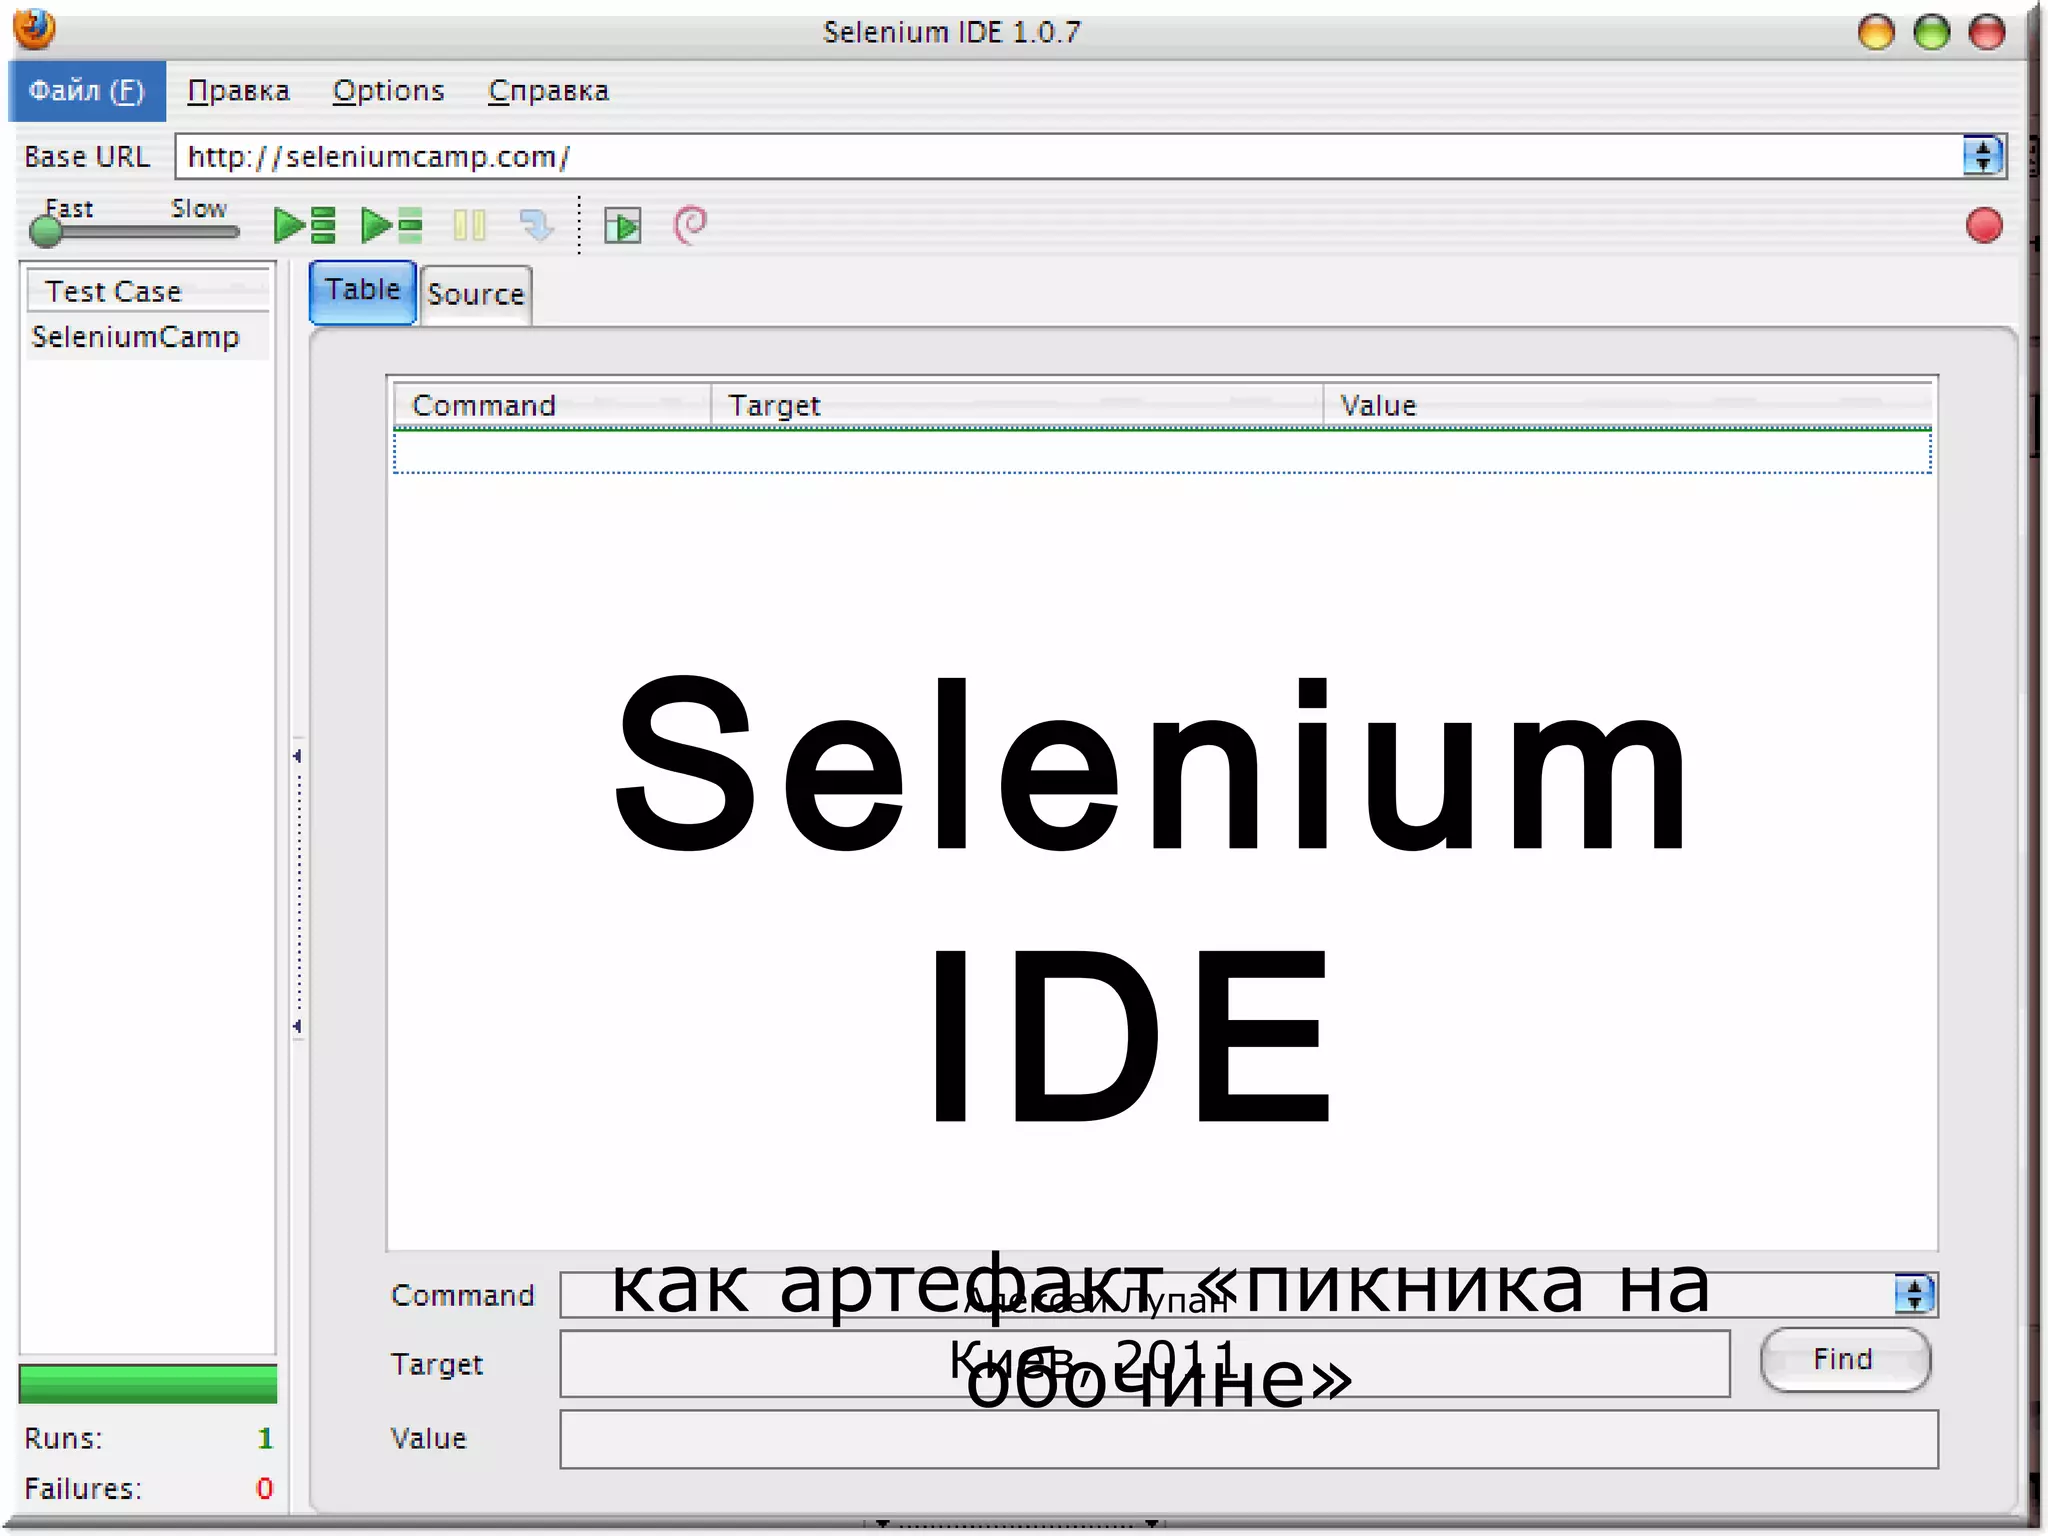This screenshot has width=2048, height=1536.
Task: Click the Target column header
Action: click(1017, 405)
